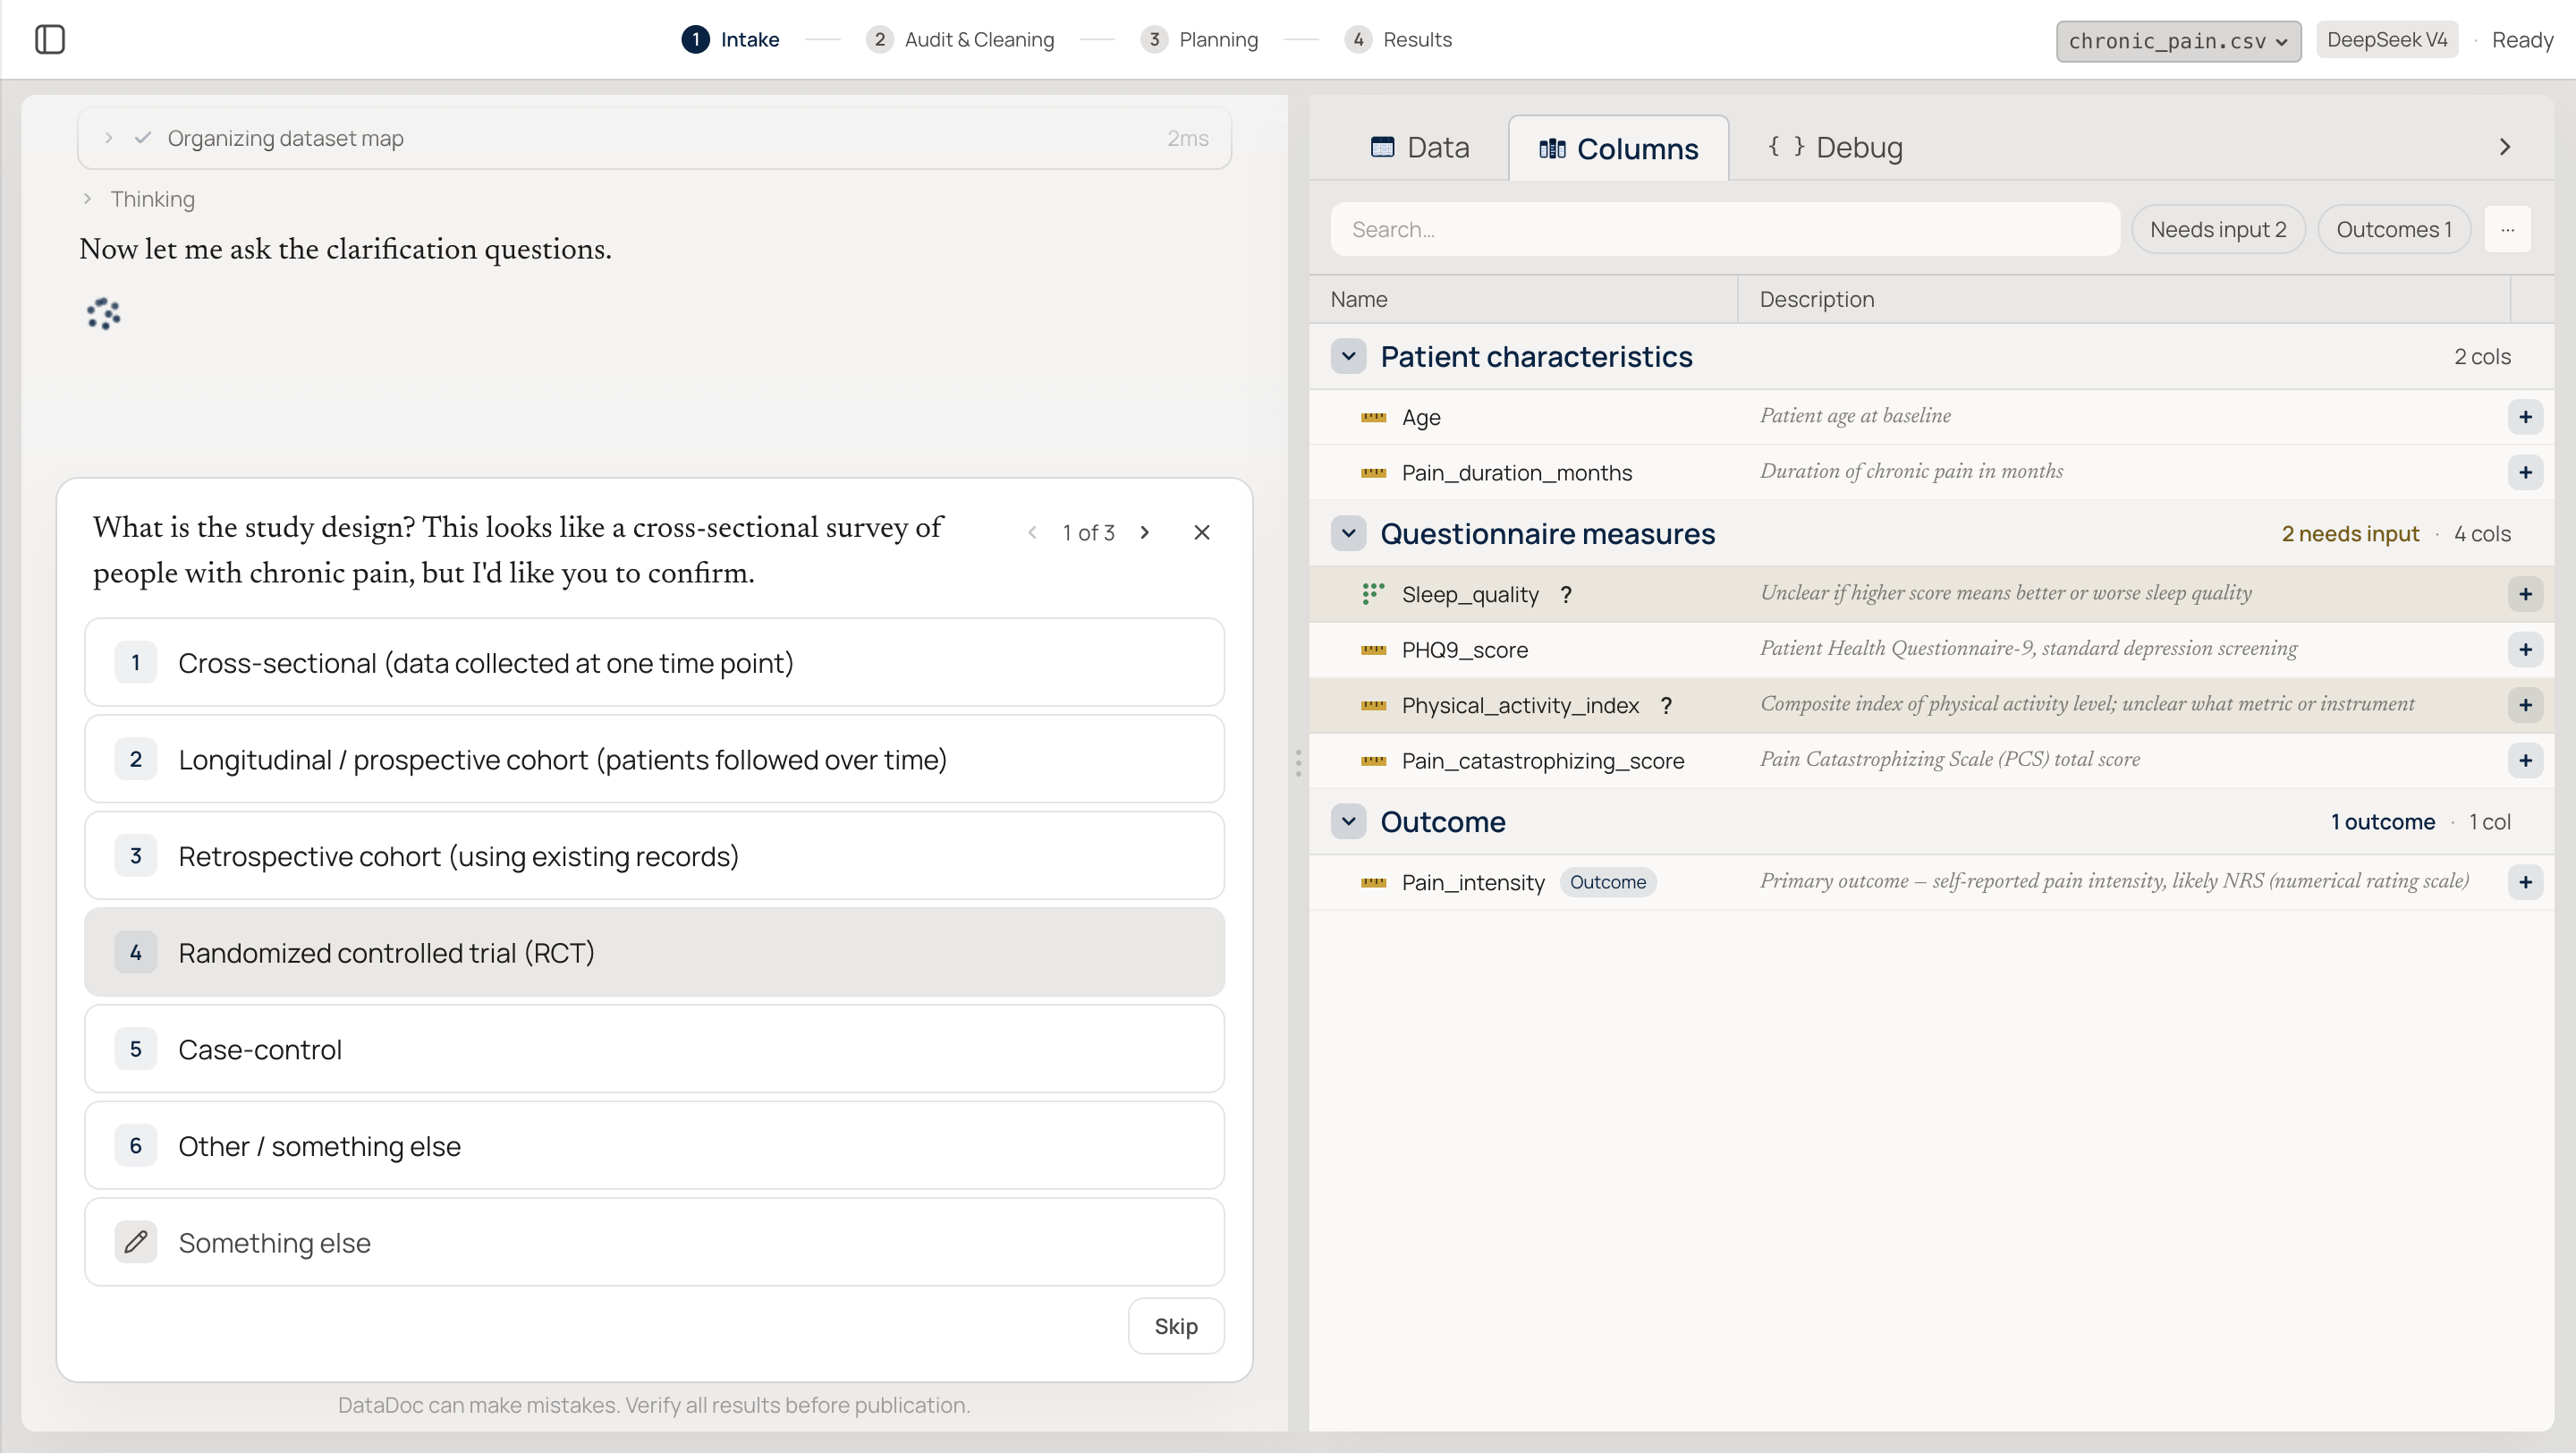2576x1453 pixels.
Task: Select Randomized controlled trial (RCT) option
Action: coord(655,952)
